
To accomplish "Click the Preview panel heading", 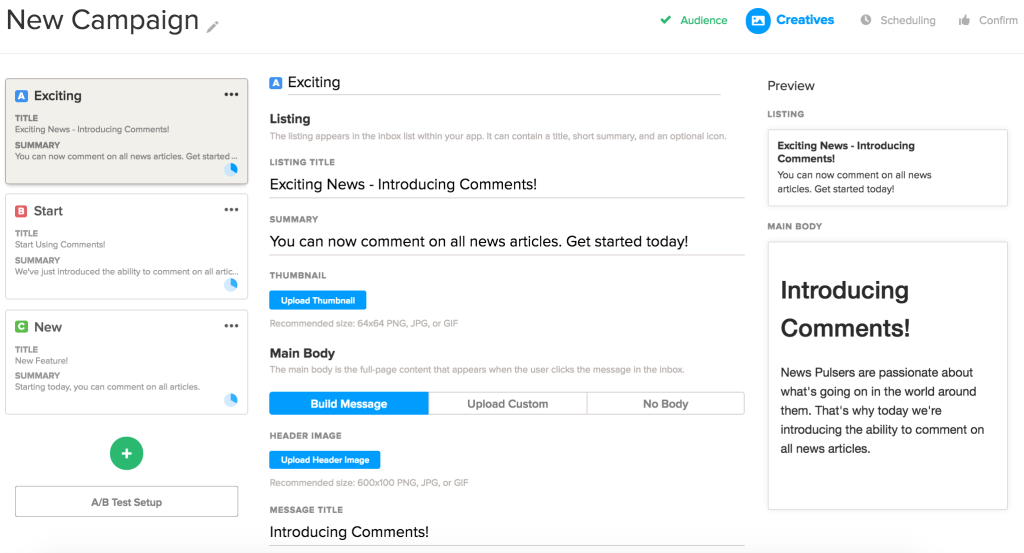I will (x=791, y=86).
